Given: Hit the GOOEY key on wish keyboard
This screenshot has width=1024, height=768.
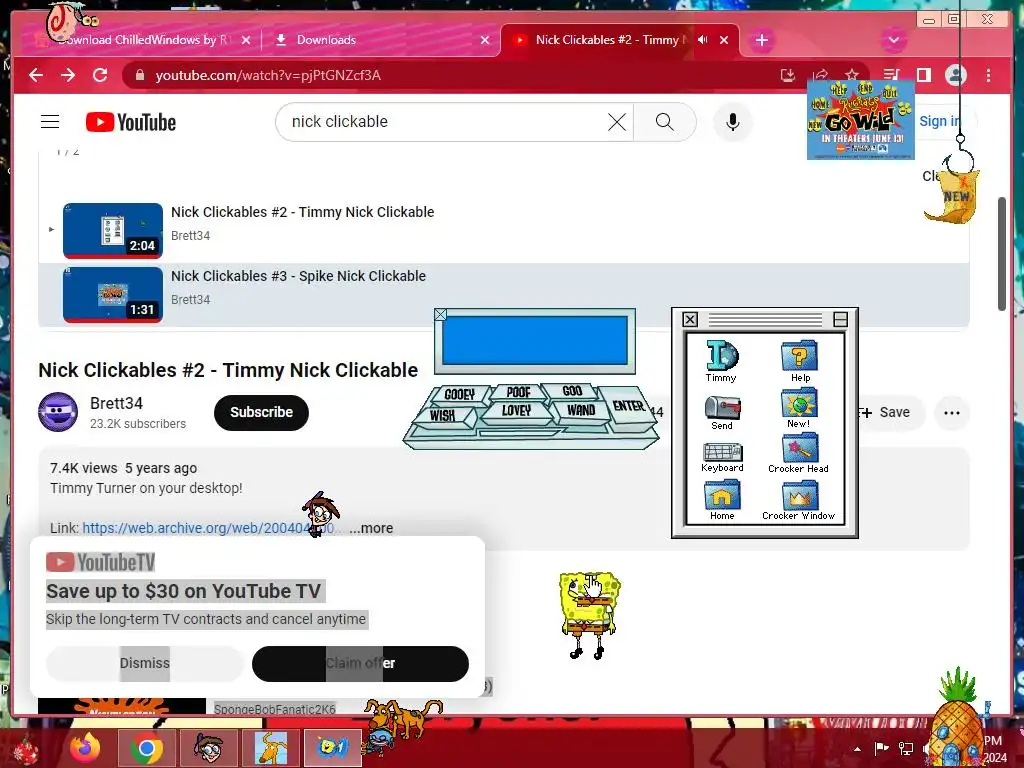Looking at the screenshot, I should click(x=459, y=394).
